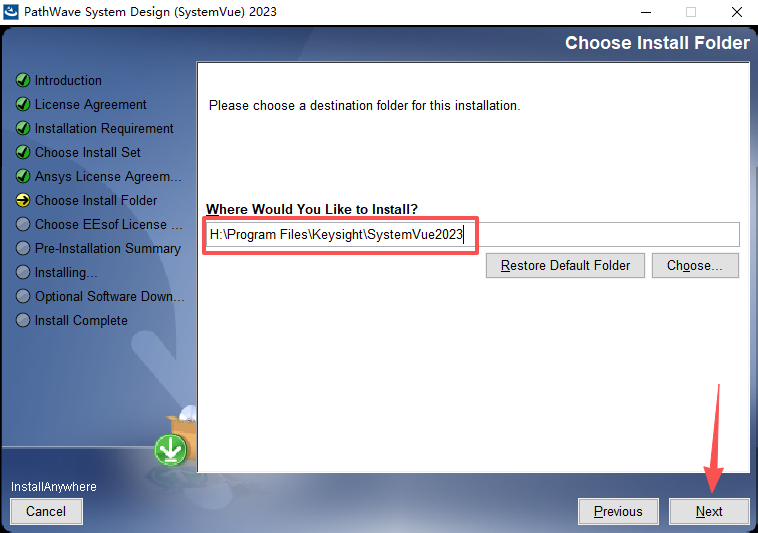Screen dimensions: 758x533
Task: Go back with the Previous button
Action: 618,511
